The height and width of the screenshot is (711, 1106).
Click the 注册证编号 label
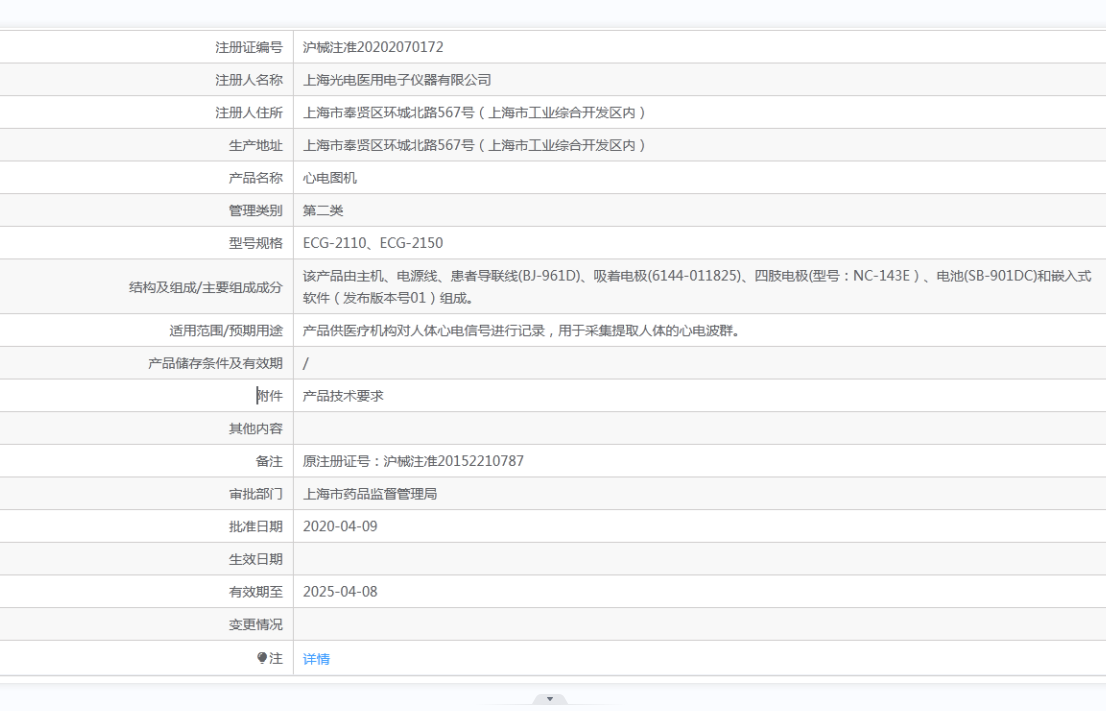pyautogui.click(x=249, y=47)
